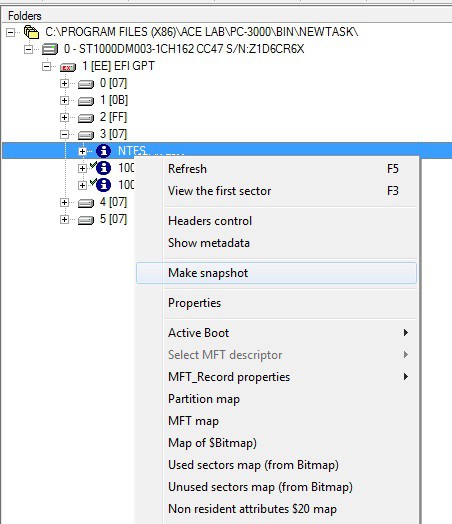The width and height of the screenshot is (452, 524).
Task: Collapse the 1 [EE] EFI GPT node
Action: pos(46,66)
